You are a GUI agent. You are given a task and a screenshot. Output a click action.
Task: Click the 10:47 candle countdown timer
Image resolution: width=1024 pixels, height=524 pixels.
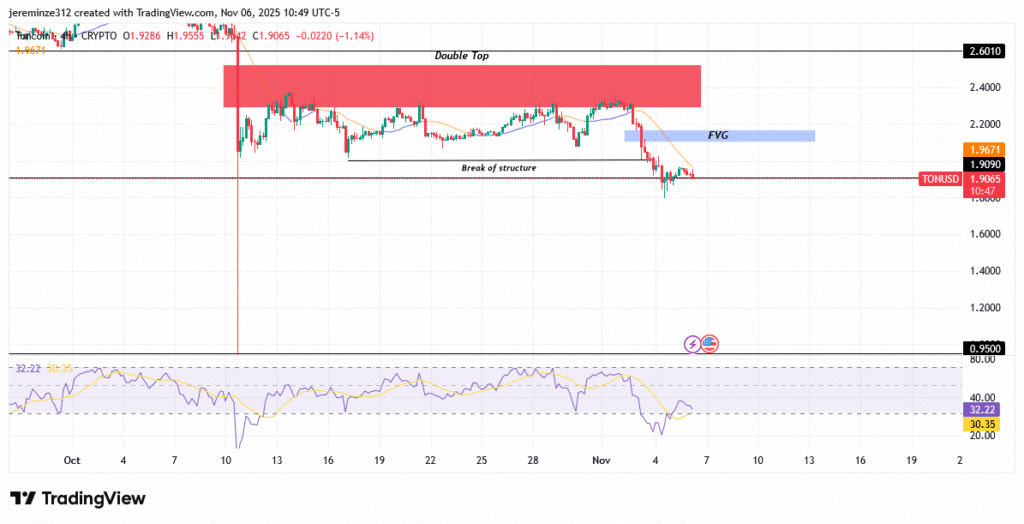tap(985, 191)
